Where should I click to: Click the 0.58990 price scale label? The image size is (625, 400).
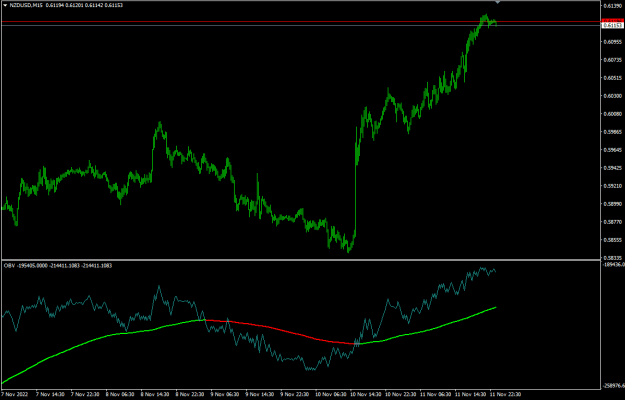[613, 204]
